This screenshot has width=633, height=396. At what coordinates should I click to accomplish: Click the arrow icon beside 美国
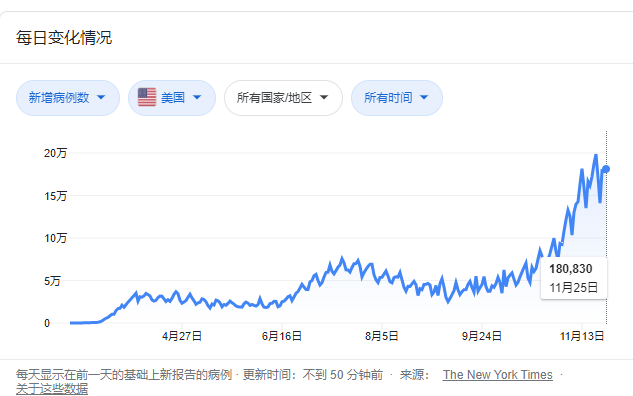pos(197,97)
